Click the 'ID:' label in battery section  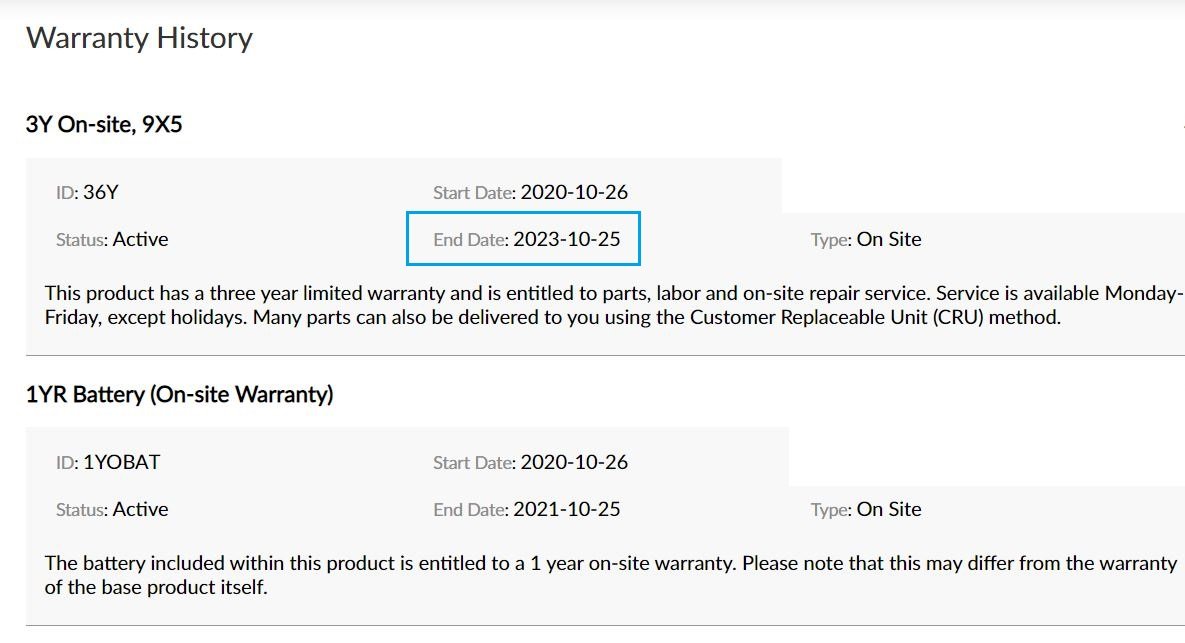coord(67,463)
